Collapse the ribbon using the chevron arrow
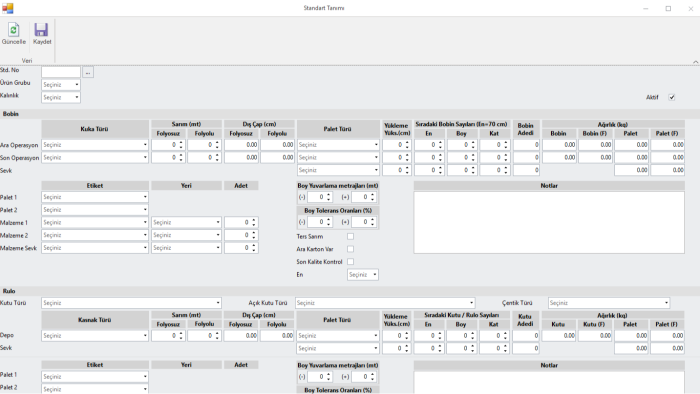The width and height of the screenshot is (700, 394). tap(696, 62)
